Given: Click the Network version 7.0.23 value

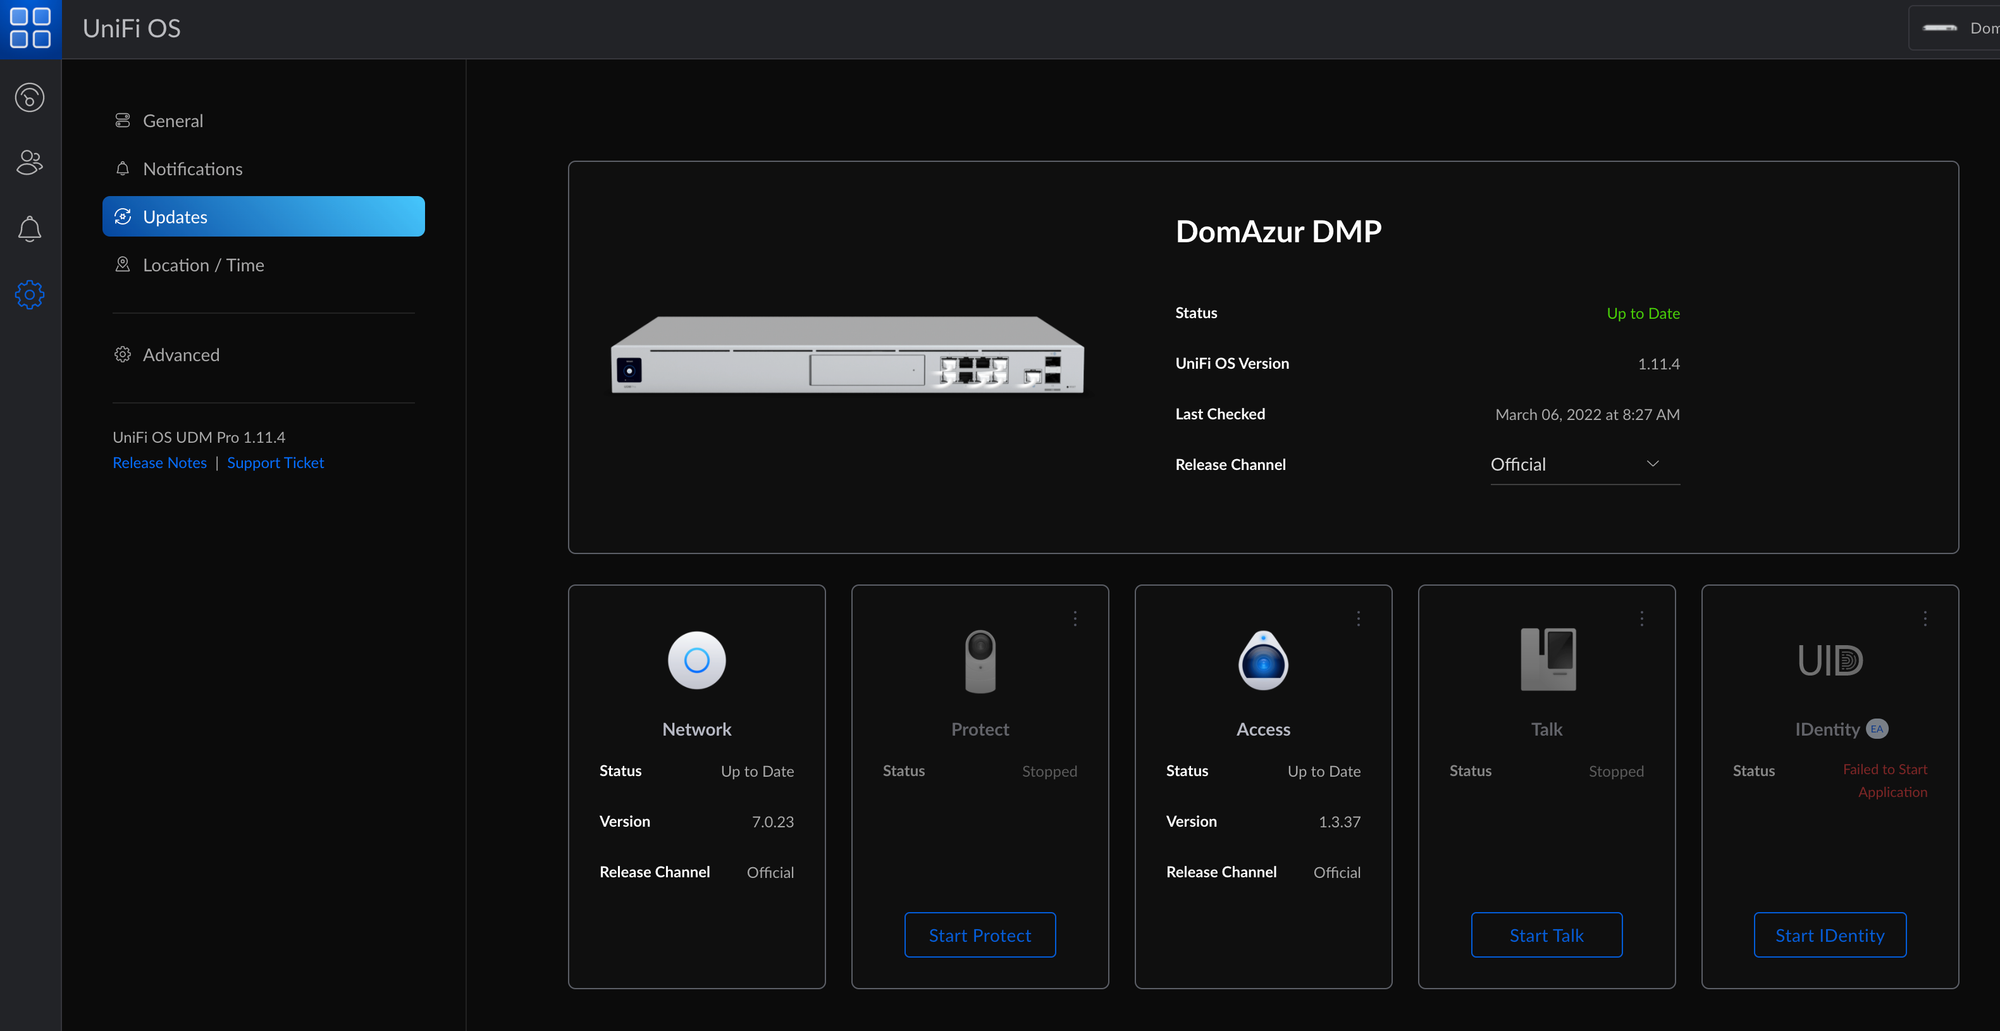Looking at the screenshot, I should click(x=773, y=822).
